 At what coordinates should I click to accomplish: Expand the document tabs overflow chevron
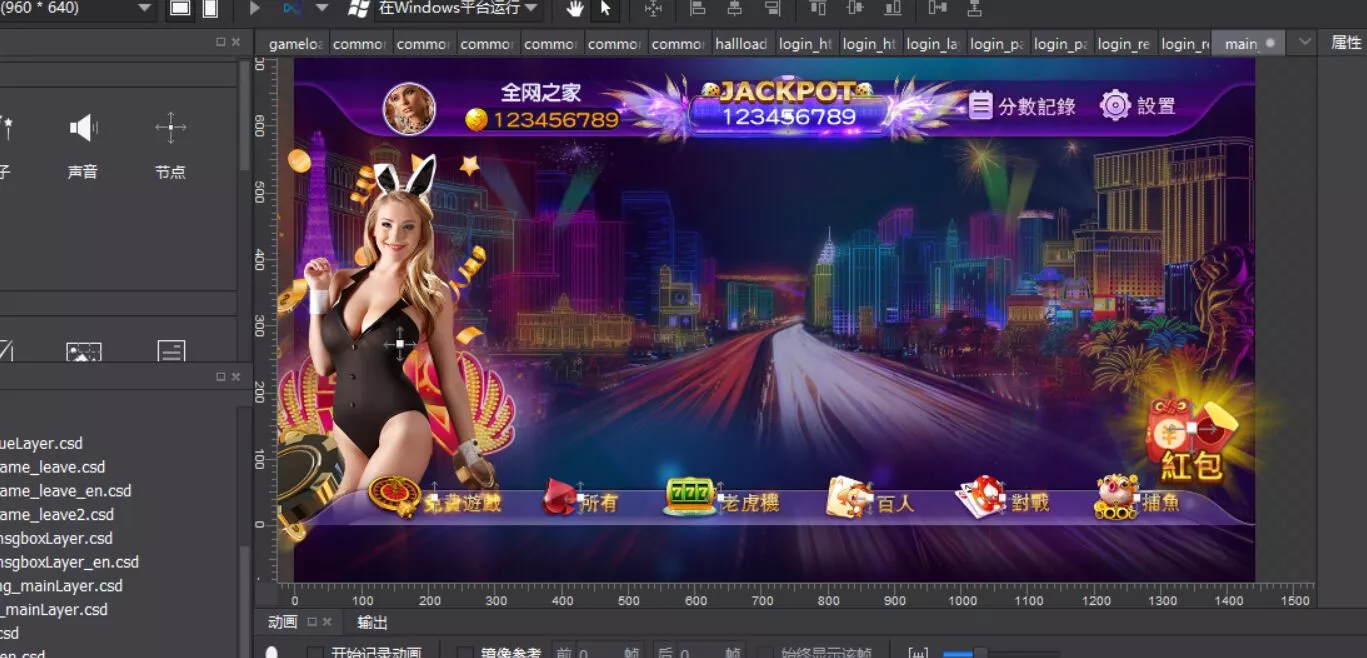click(x=1304, y=43)
